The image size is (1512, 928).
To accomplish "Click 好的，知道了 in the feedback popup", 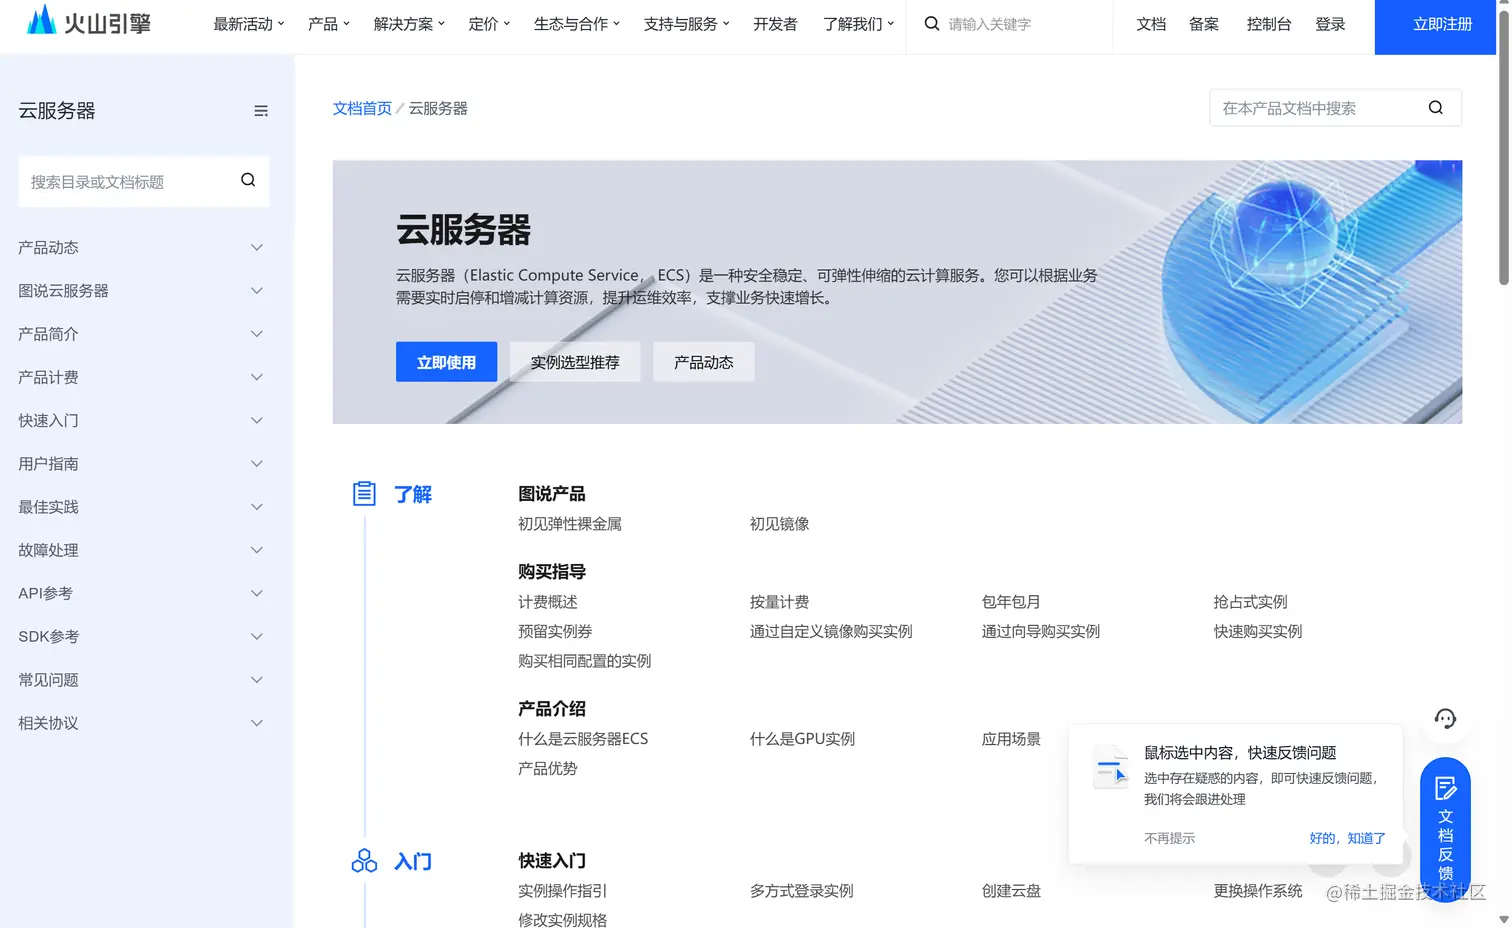I will click(1347, 838).
